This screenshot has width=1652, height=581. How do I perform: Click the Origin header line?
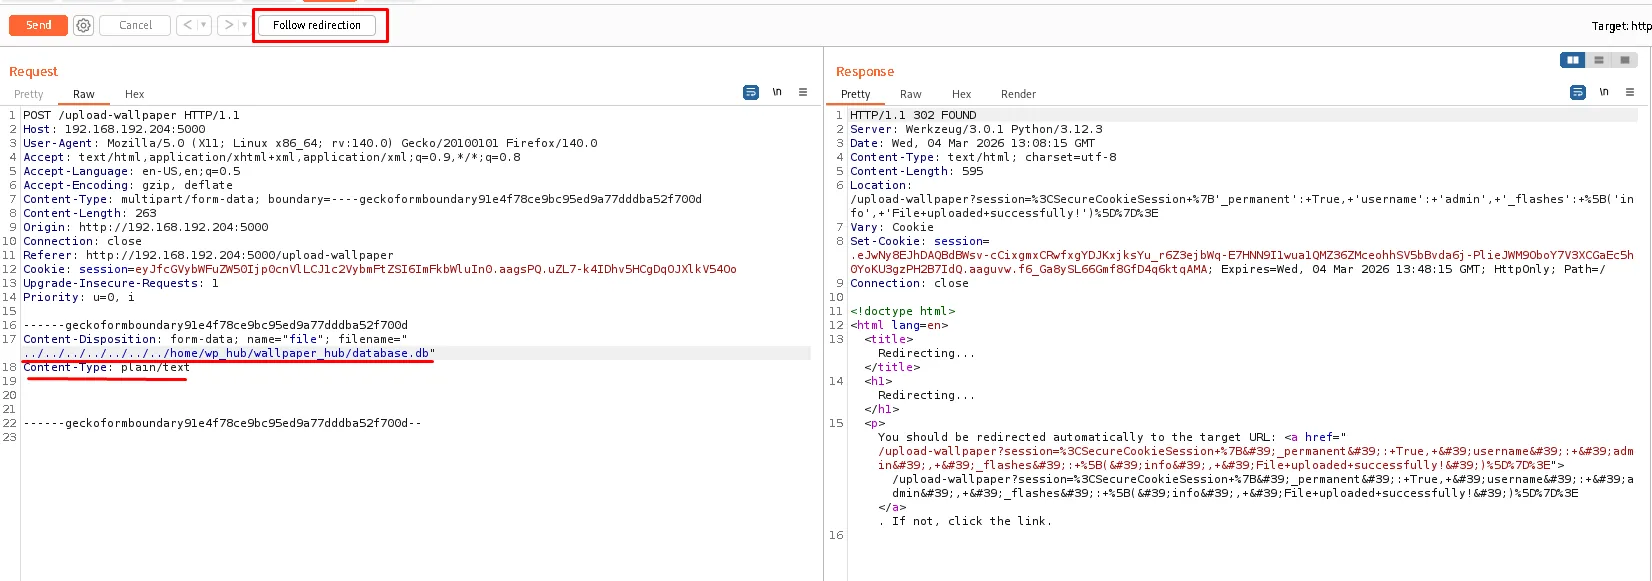tap(146, 227)
